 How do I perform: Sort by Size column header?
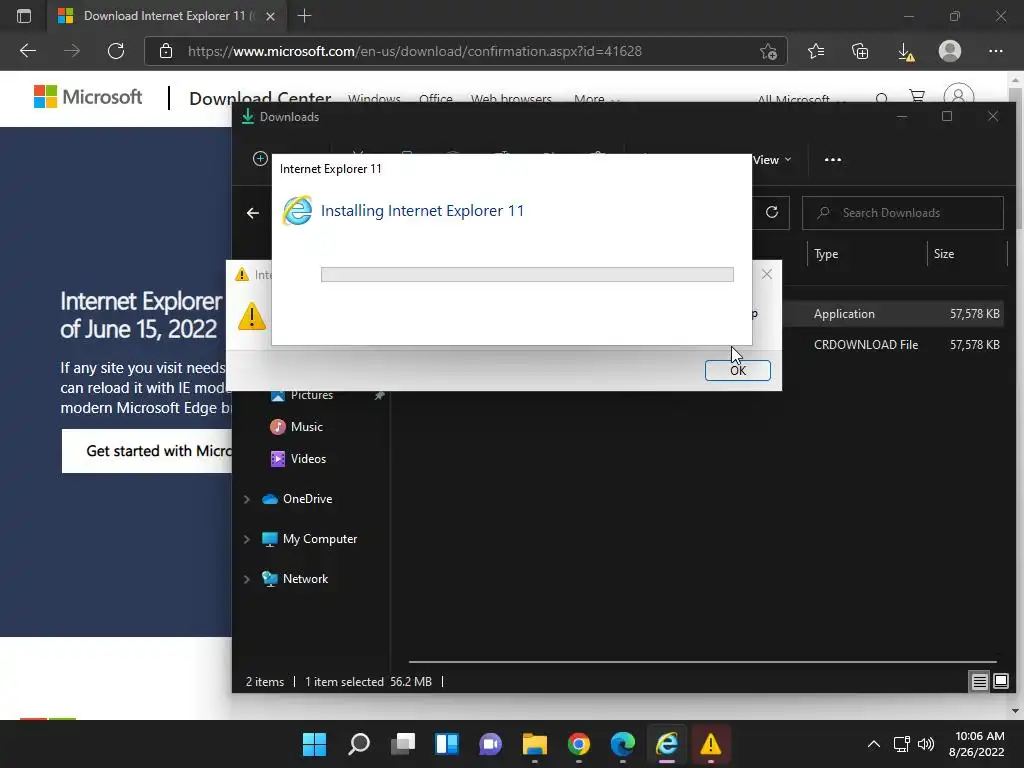944,254
